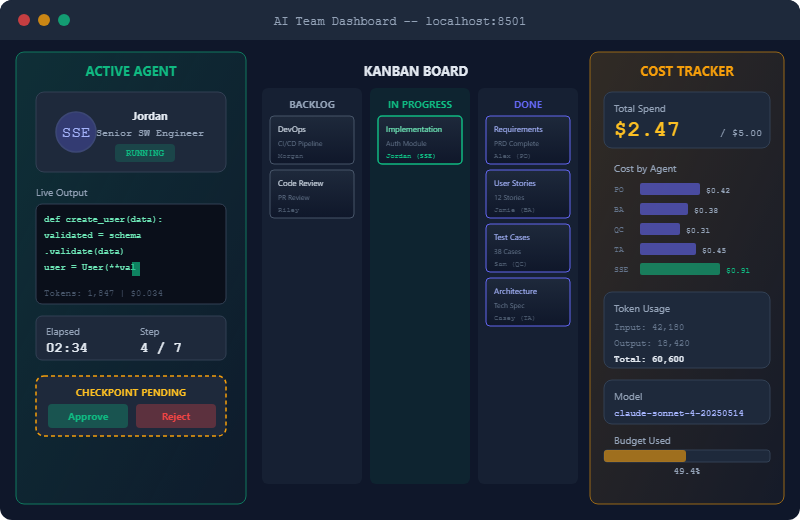The image size is (800, 520).
Task: Click the 49.4% budget percentage label
Action: click(687, 472)
